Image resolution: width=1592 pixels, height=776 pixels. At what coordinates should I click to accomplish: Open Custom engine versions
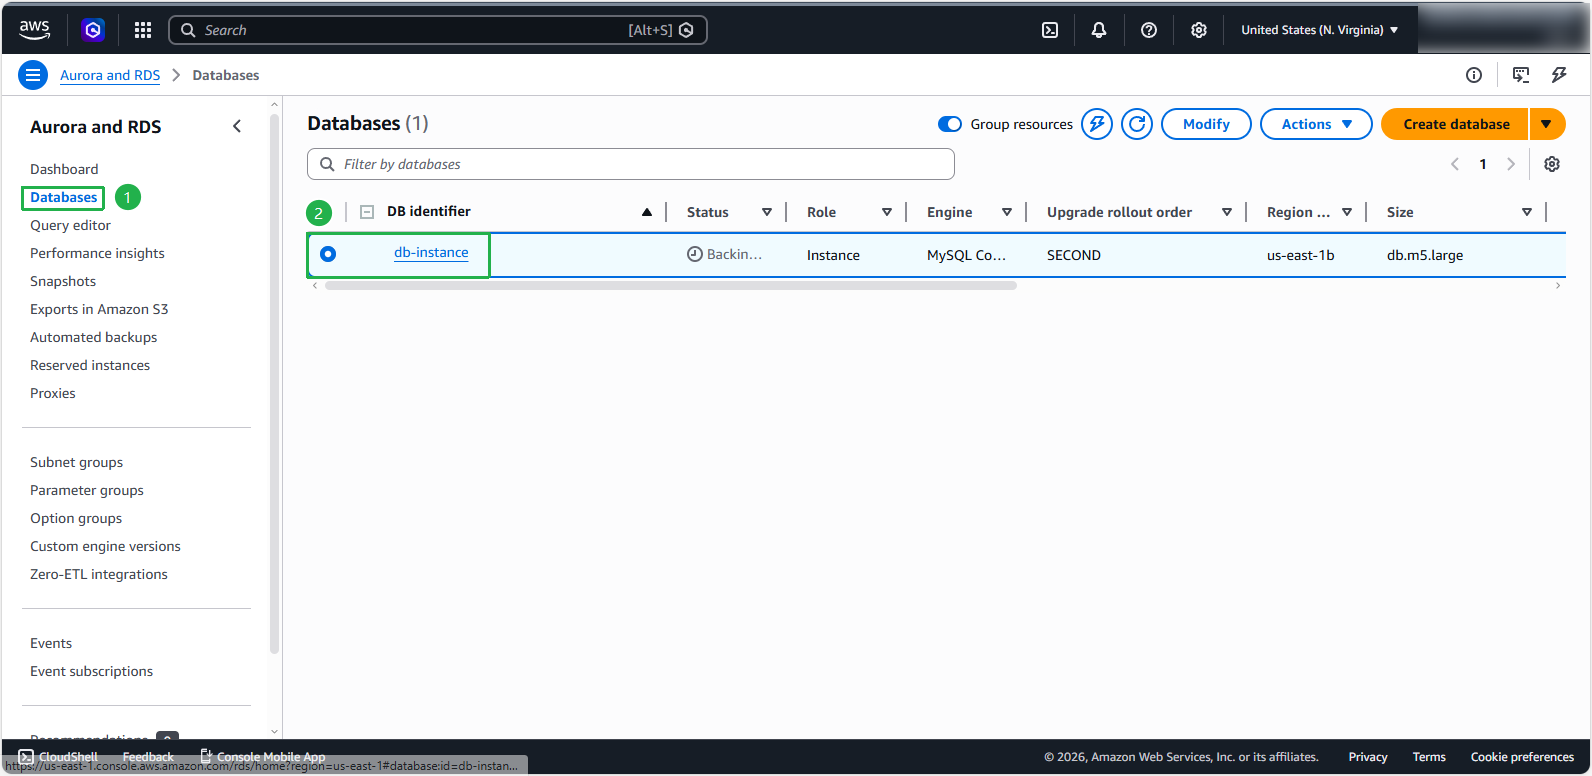[x=105, y=546]
